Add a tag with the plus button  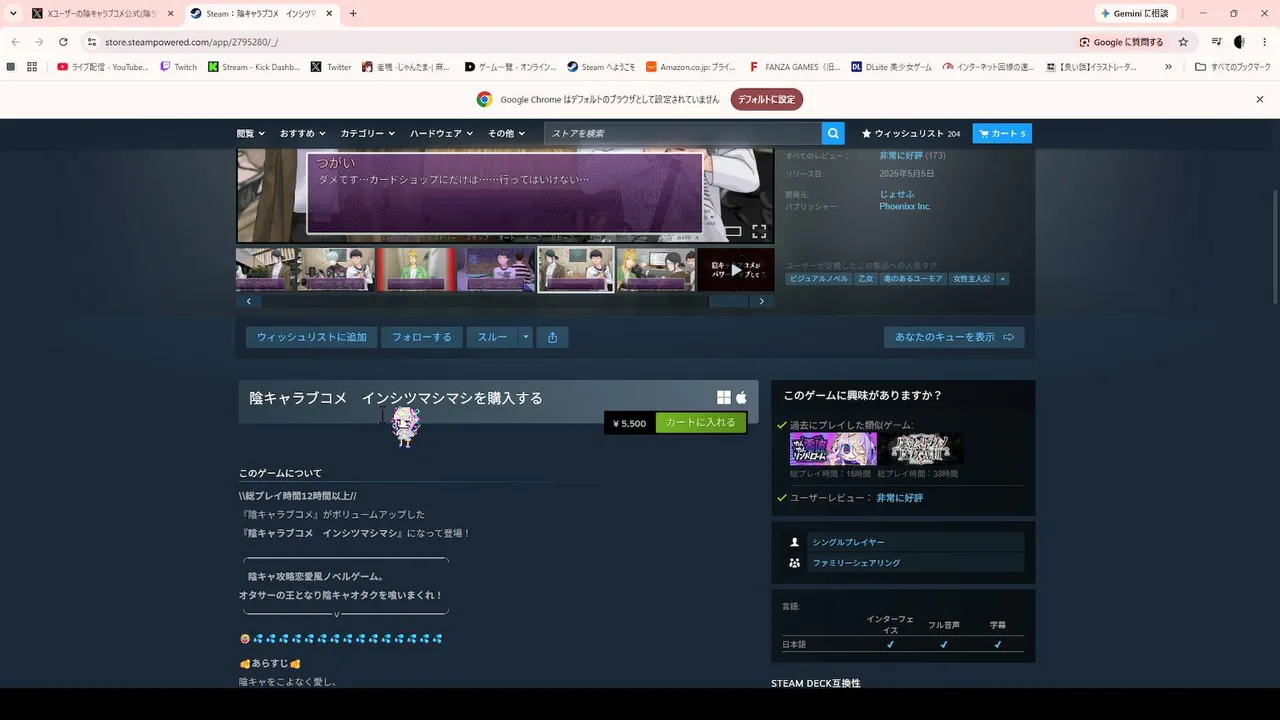tap(1003, 279)
